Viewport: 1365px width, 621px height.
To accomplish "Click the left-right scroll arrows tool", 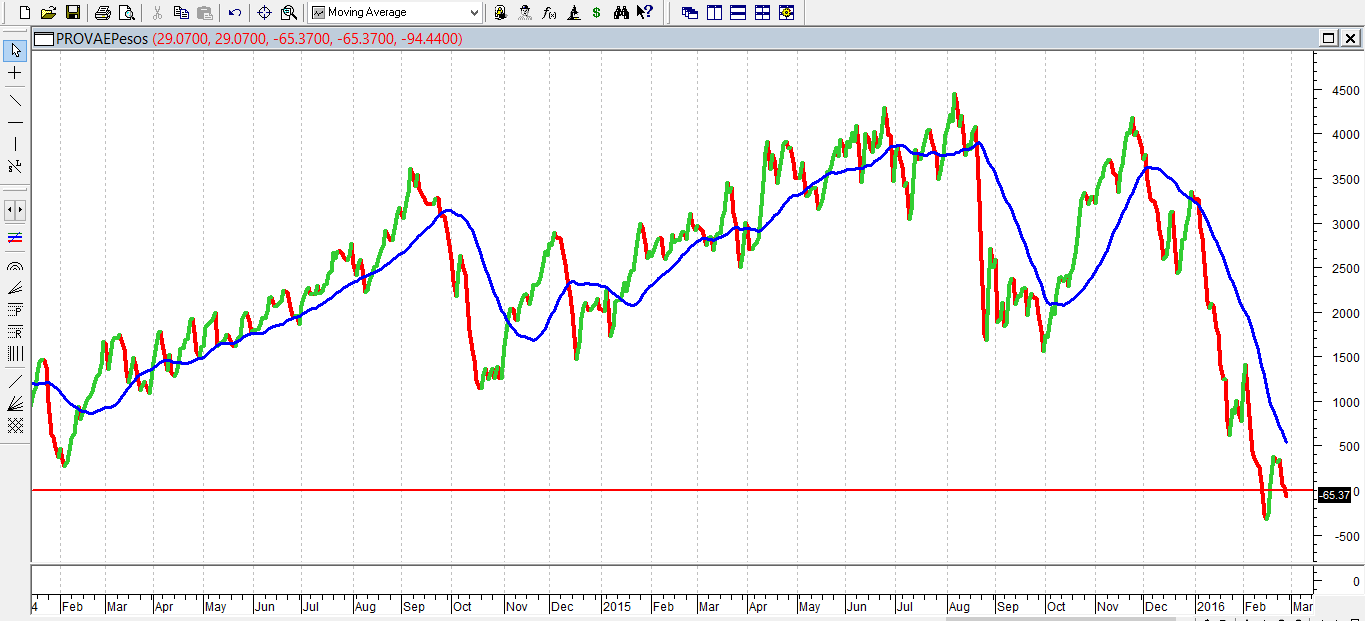I will (x=15, y=211).
